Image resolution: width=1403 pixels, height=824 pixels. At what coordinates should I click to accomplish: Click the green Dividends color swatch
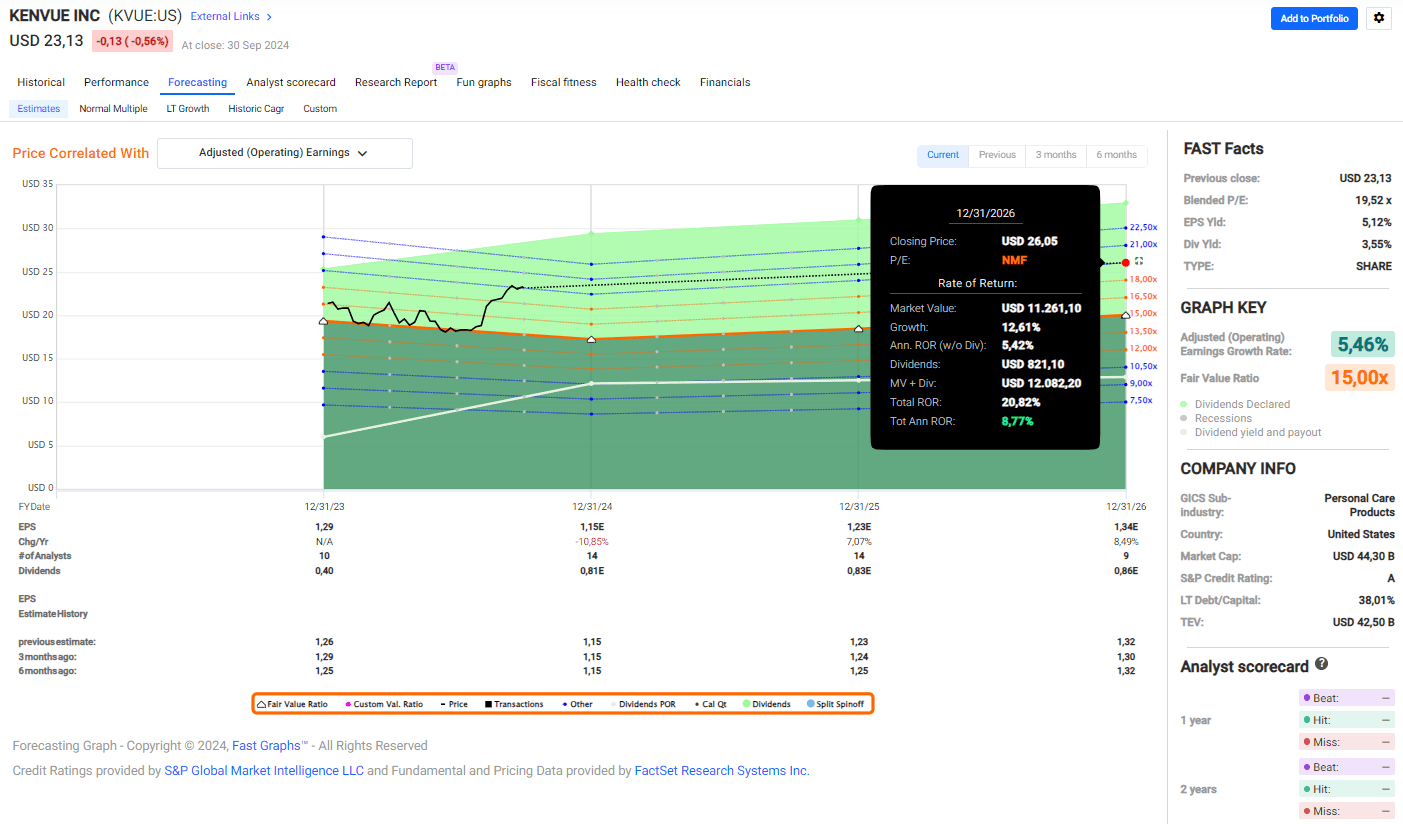click(x=745, y=703)
